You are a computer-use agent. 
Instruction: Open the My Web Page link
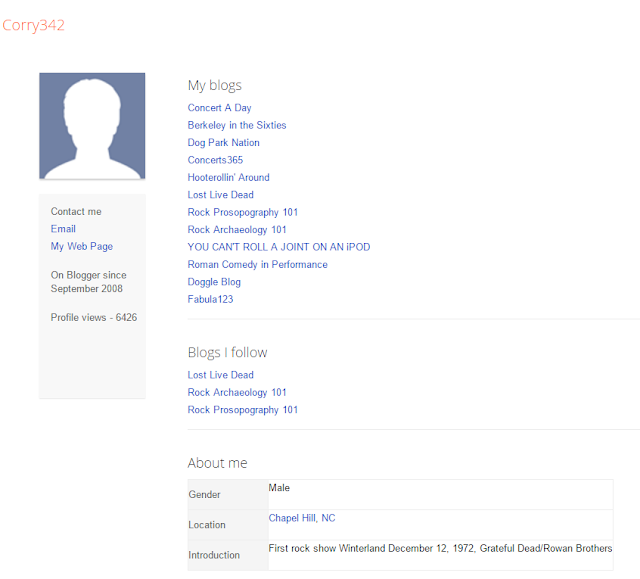click(82, 246)
